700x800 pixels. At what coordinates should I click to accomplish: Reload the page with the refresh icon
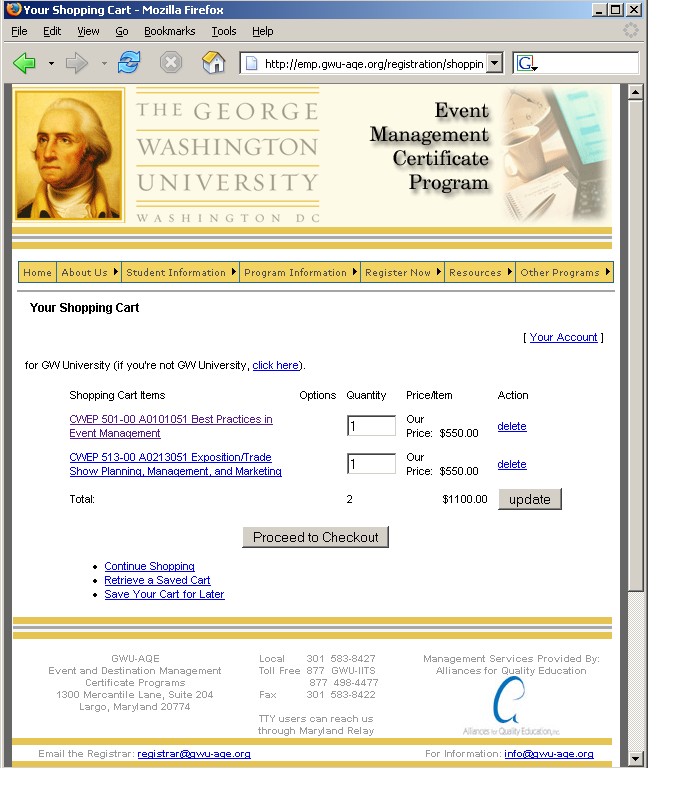tap(129, 63)
